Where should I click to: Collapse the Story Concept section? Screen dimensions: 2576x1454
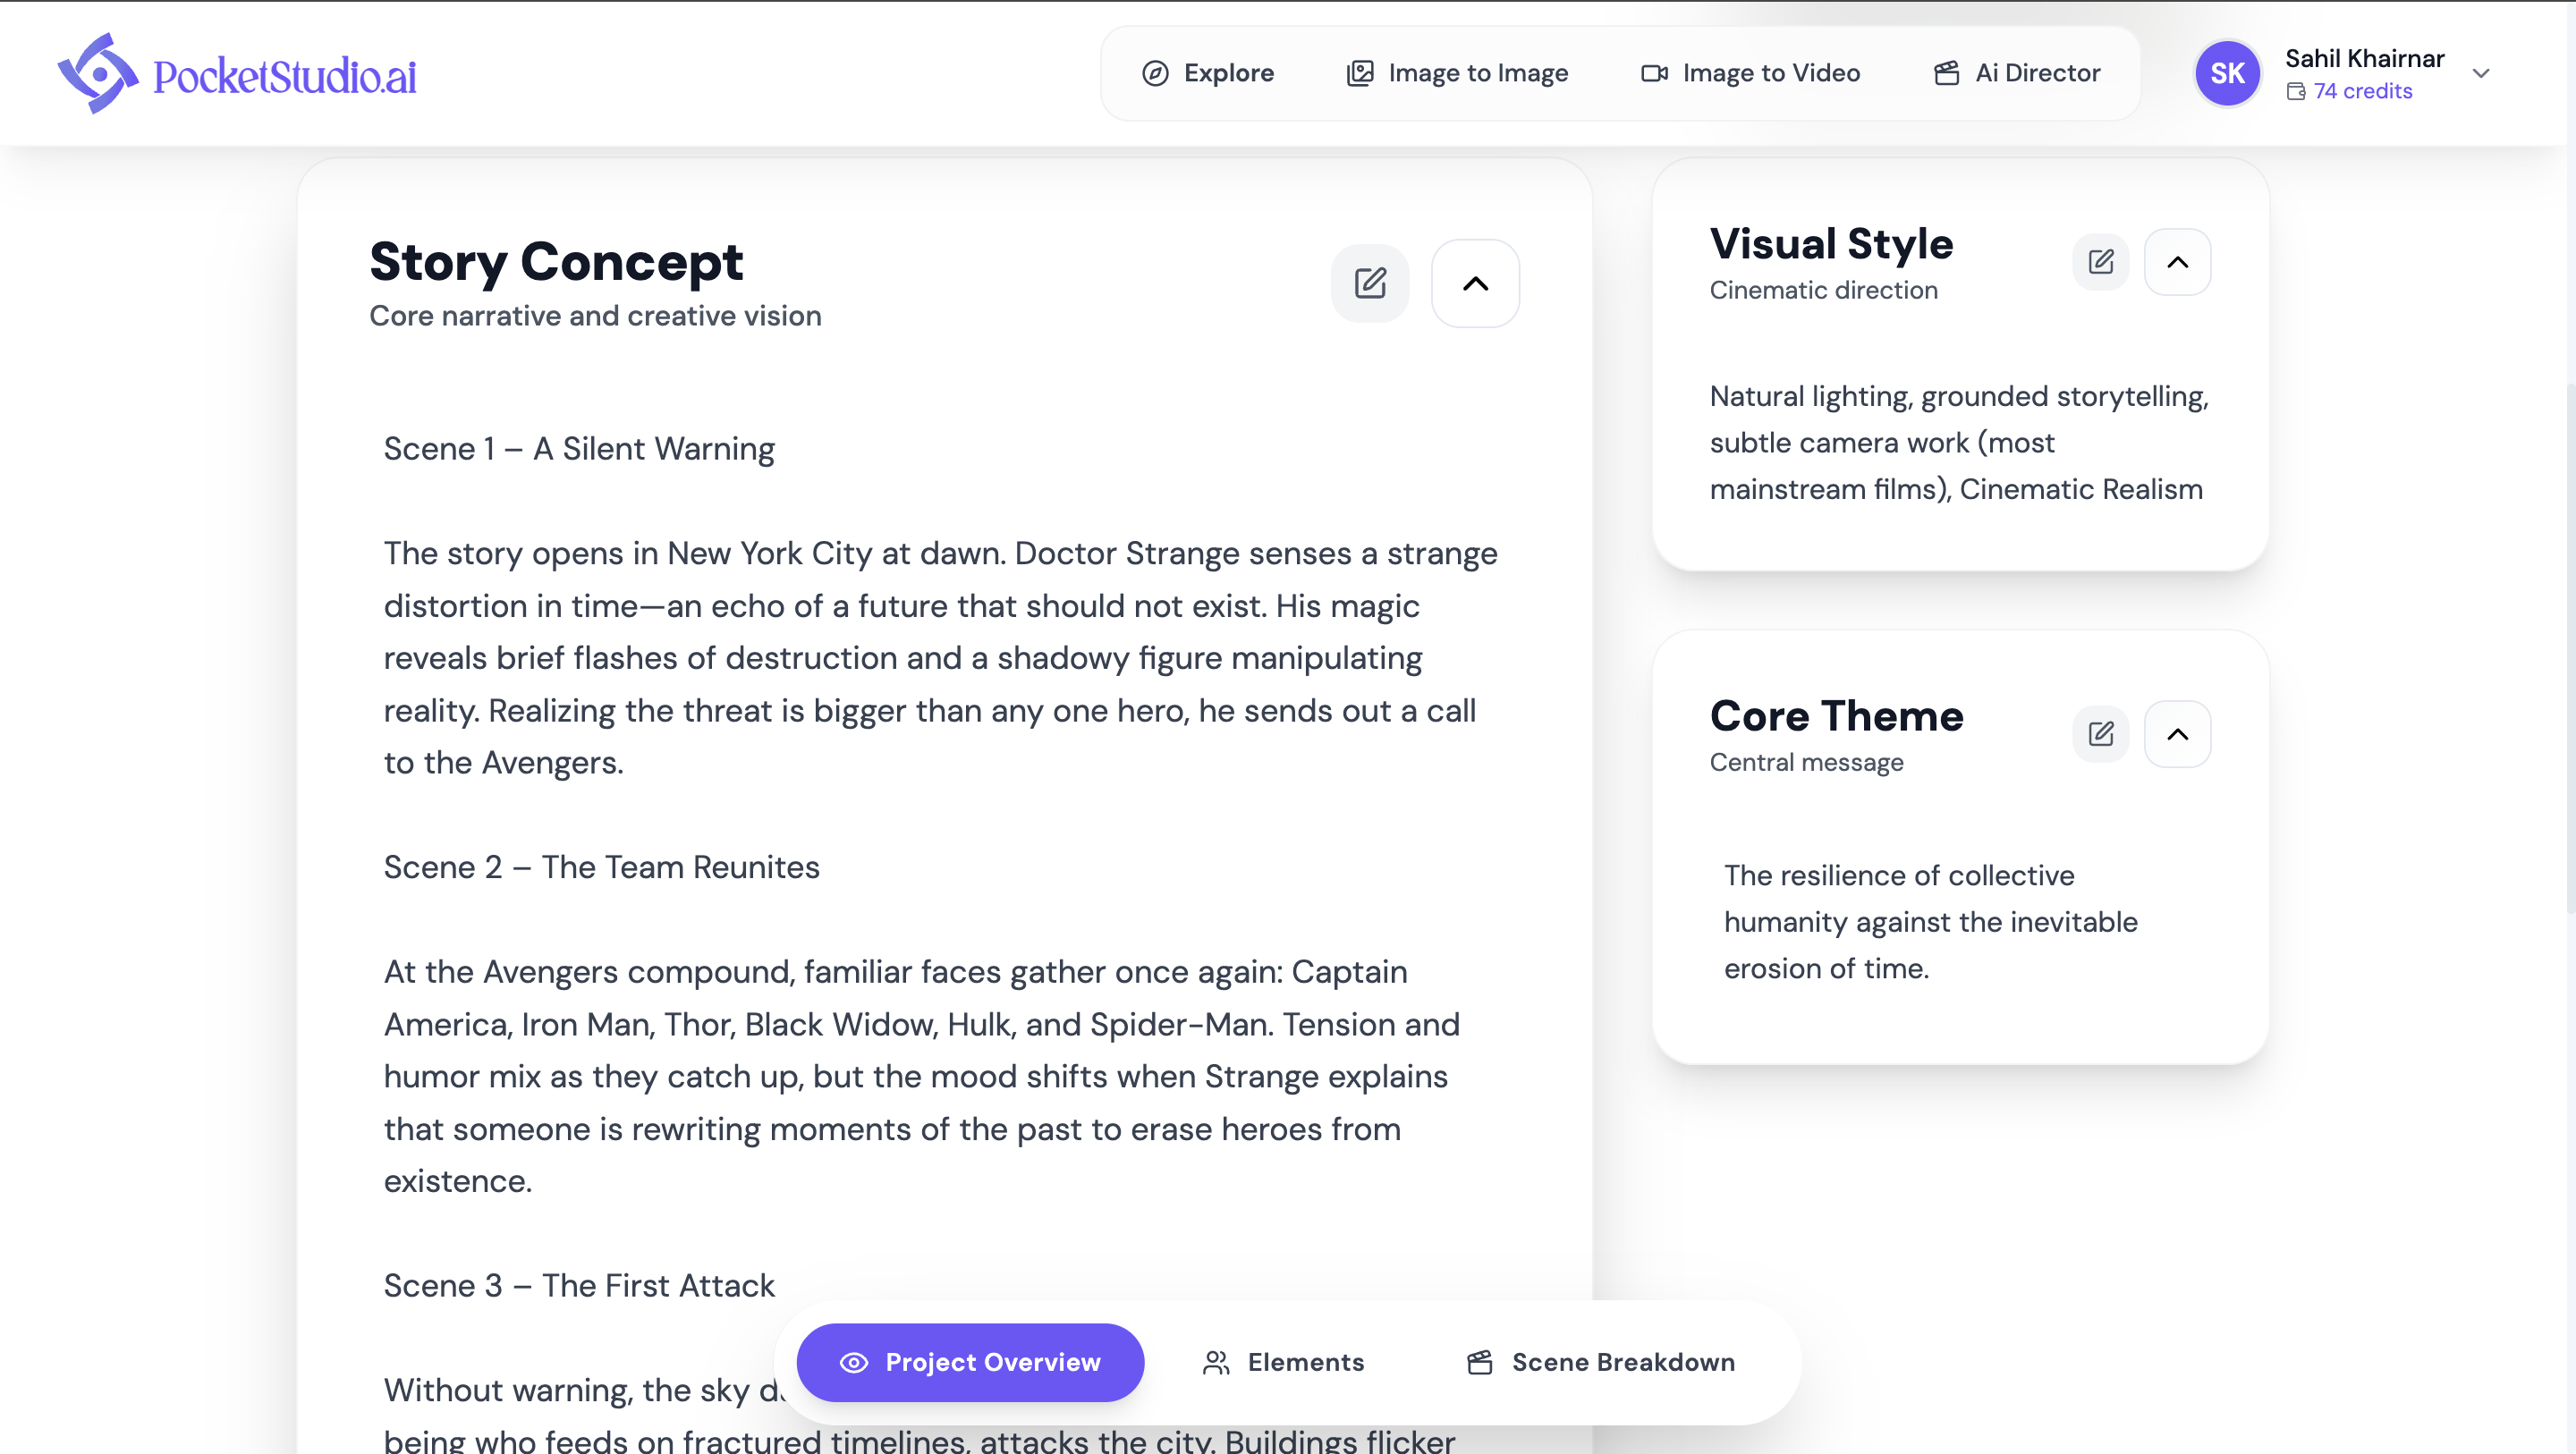1475,283
